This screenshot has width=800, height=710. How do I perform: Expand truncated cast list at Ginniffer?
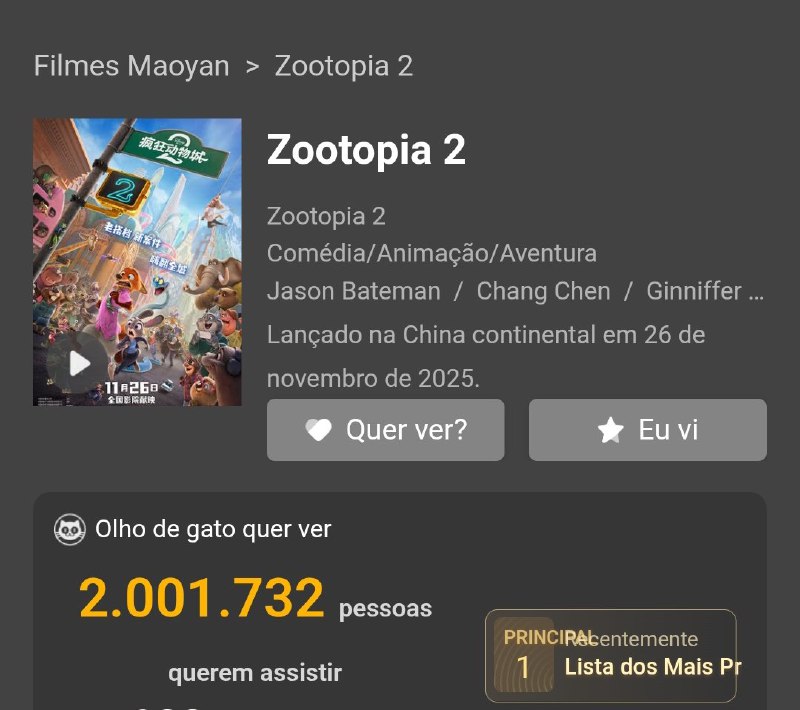[705, 291]
